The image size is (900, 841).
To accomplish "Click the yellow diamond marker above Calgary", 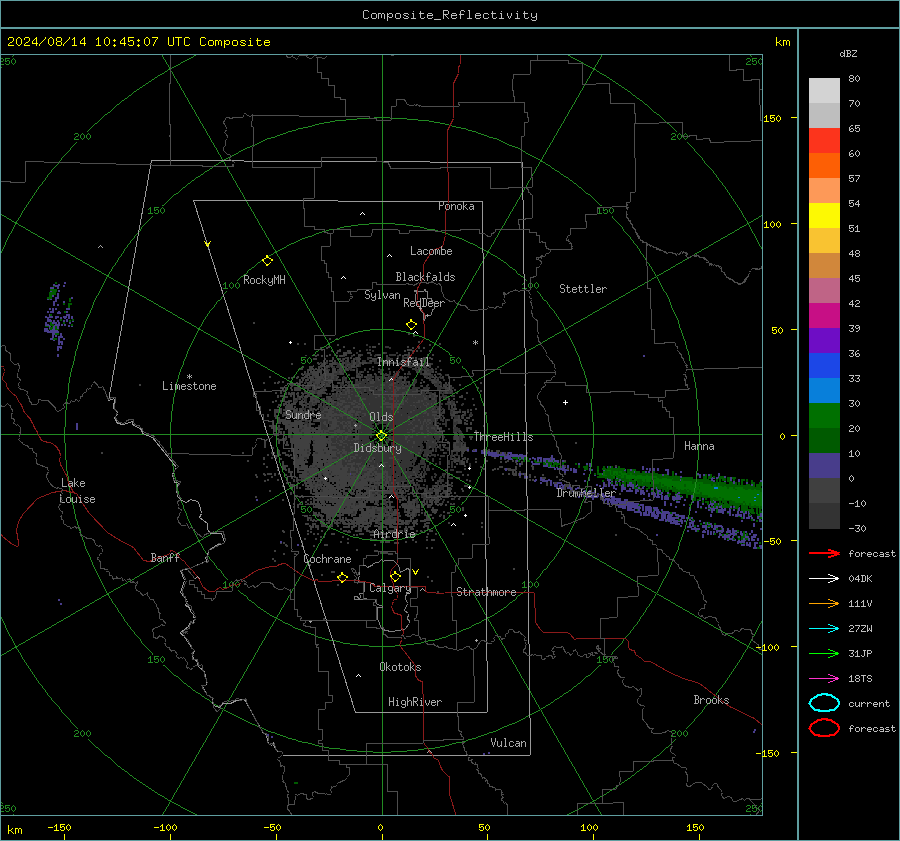I will (395, 576).
